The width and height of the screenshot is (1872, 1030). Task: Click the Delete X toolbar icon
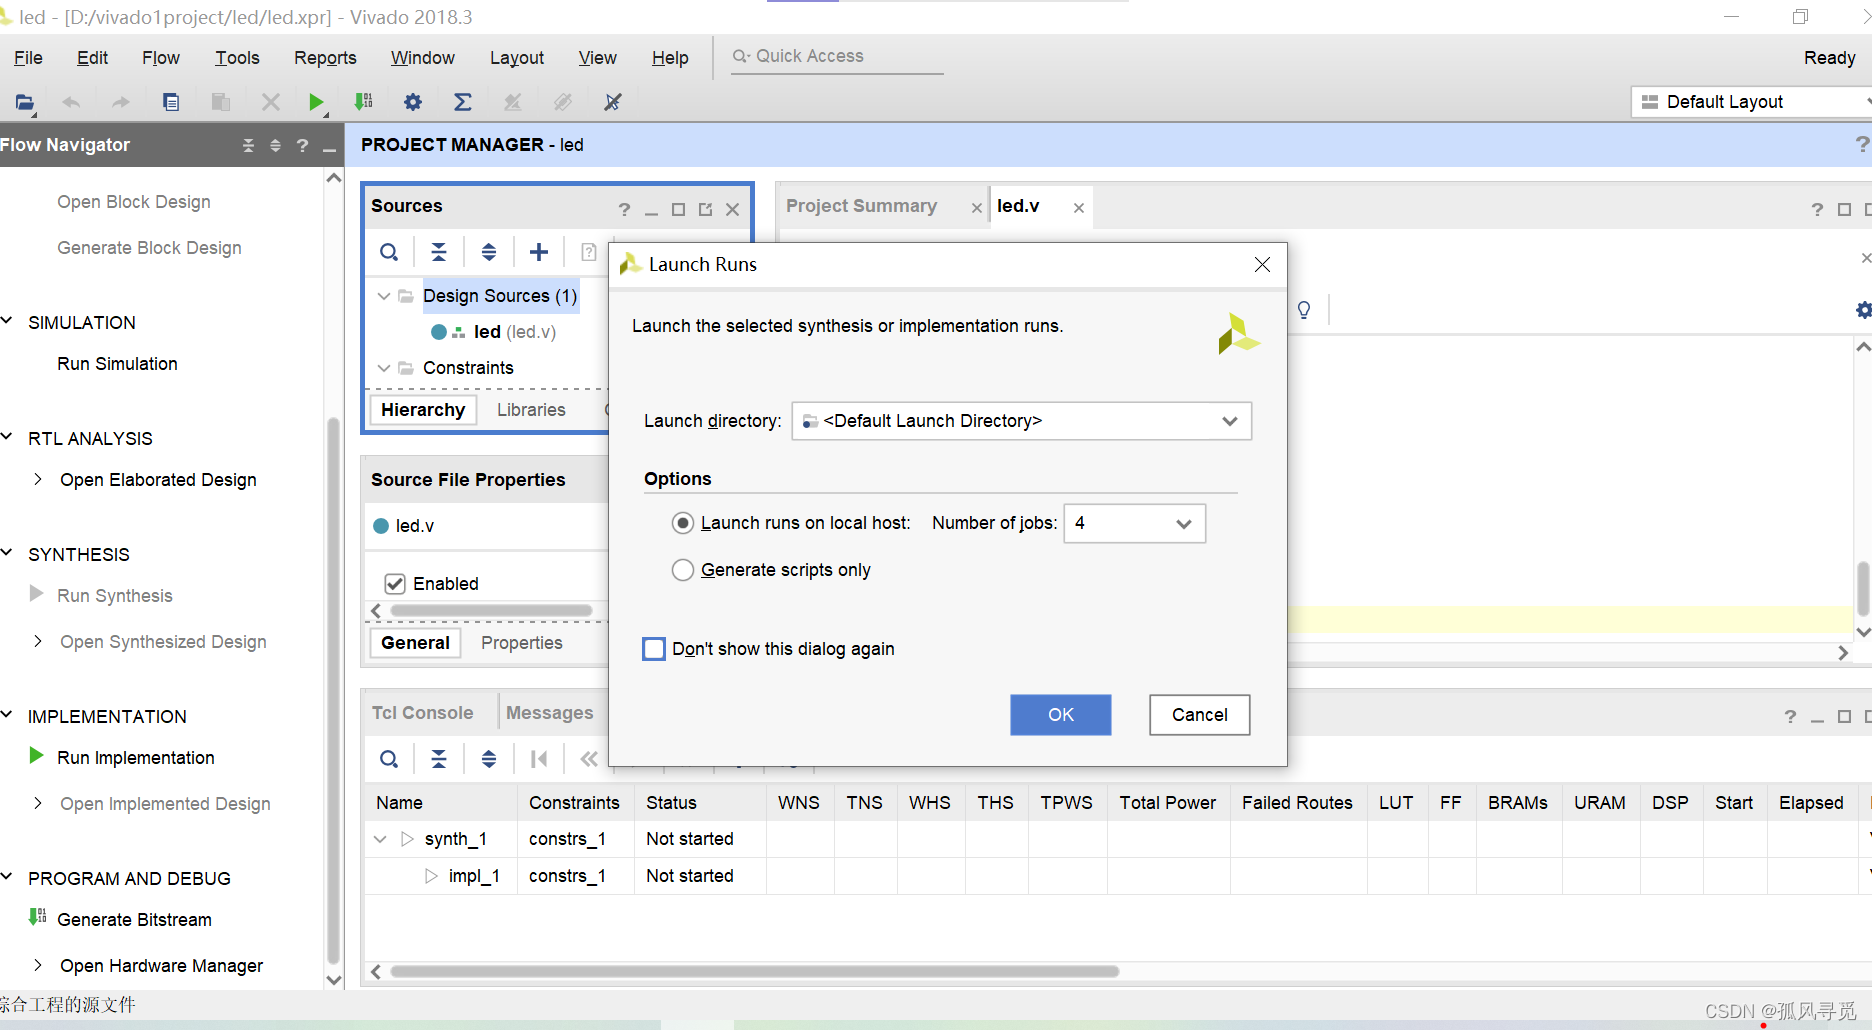click(x=270, y=102)
